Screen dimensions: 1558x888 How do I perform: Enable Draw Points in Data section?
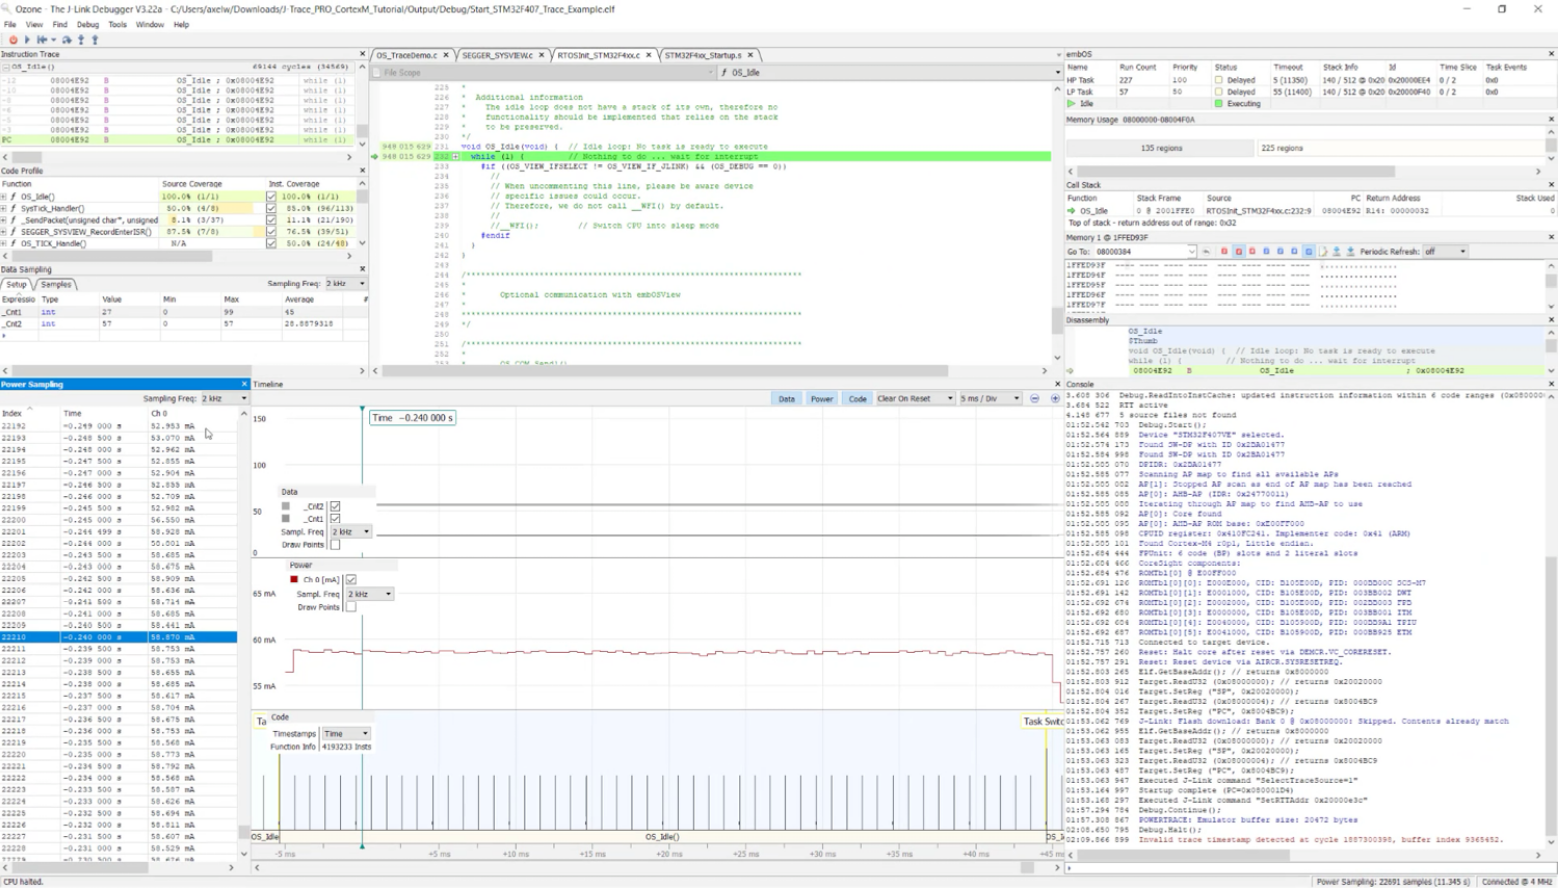[x=335, y=545]
